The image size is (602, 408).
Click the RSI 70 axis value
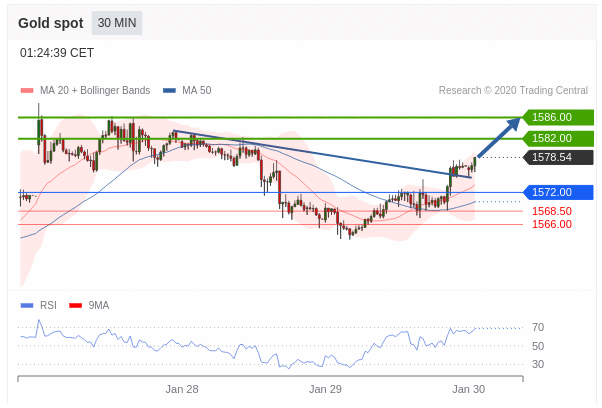pos(538,328)
